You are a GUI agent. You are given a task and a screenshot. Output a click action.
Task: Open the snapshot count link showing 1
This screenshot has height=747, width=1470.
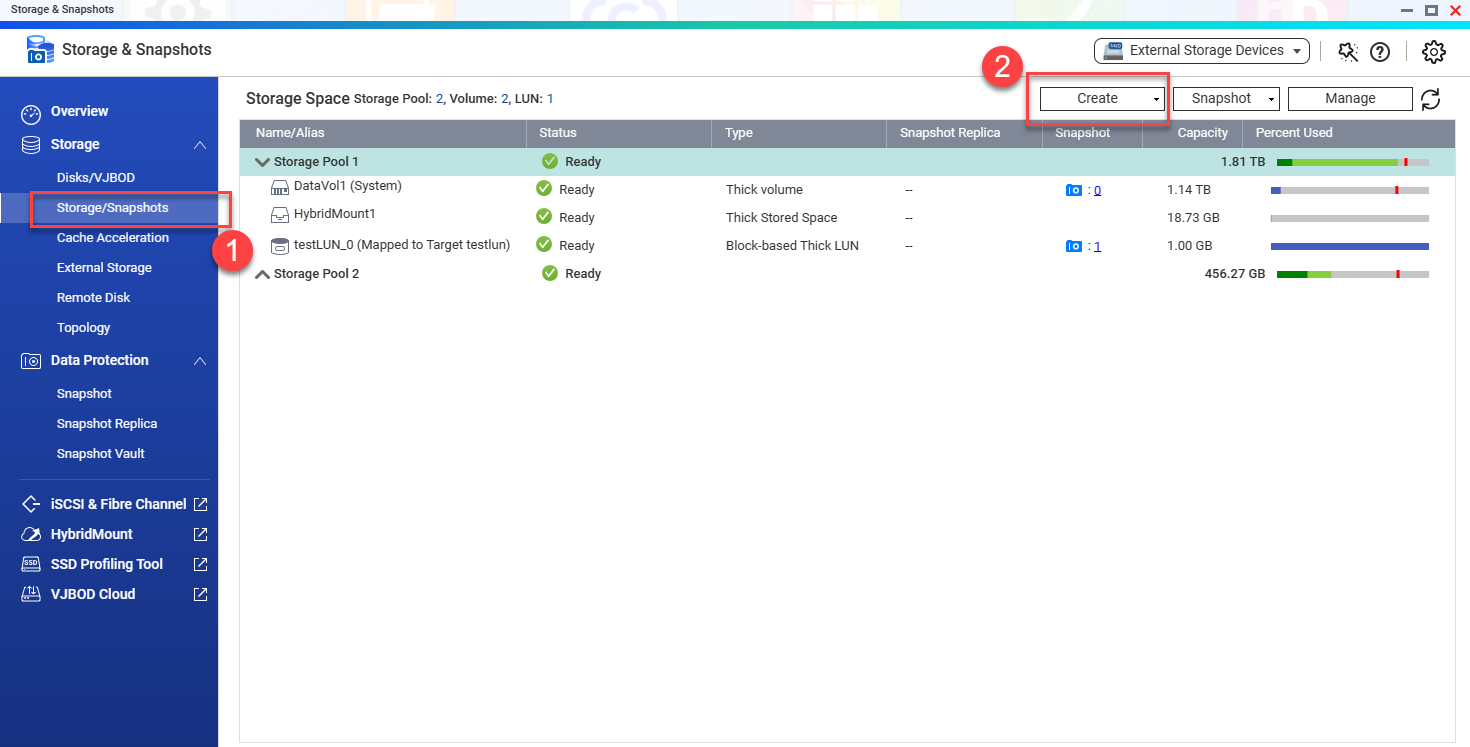tap(1097, 245)
